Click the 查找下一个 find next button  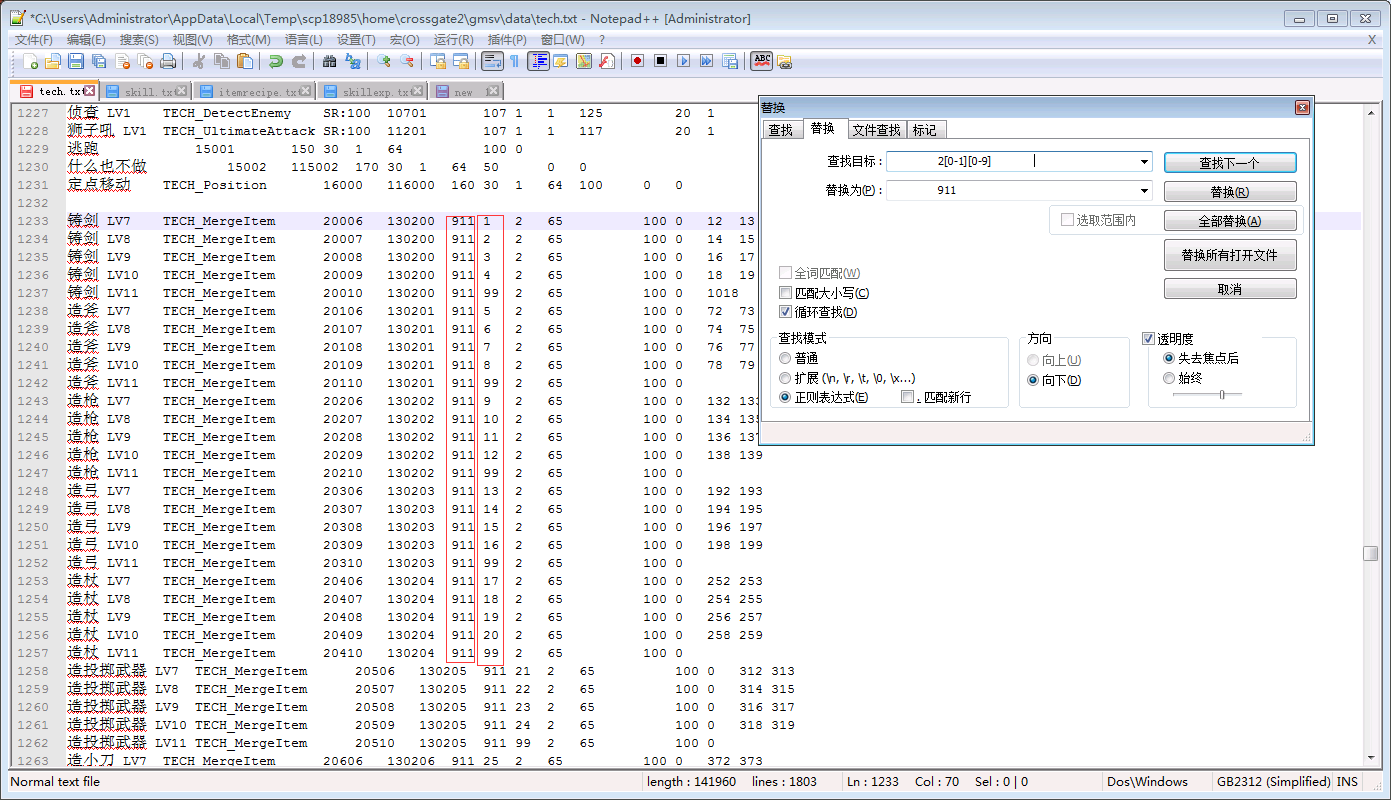pos(1229,163)
